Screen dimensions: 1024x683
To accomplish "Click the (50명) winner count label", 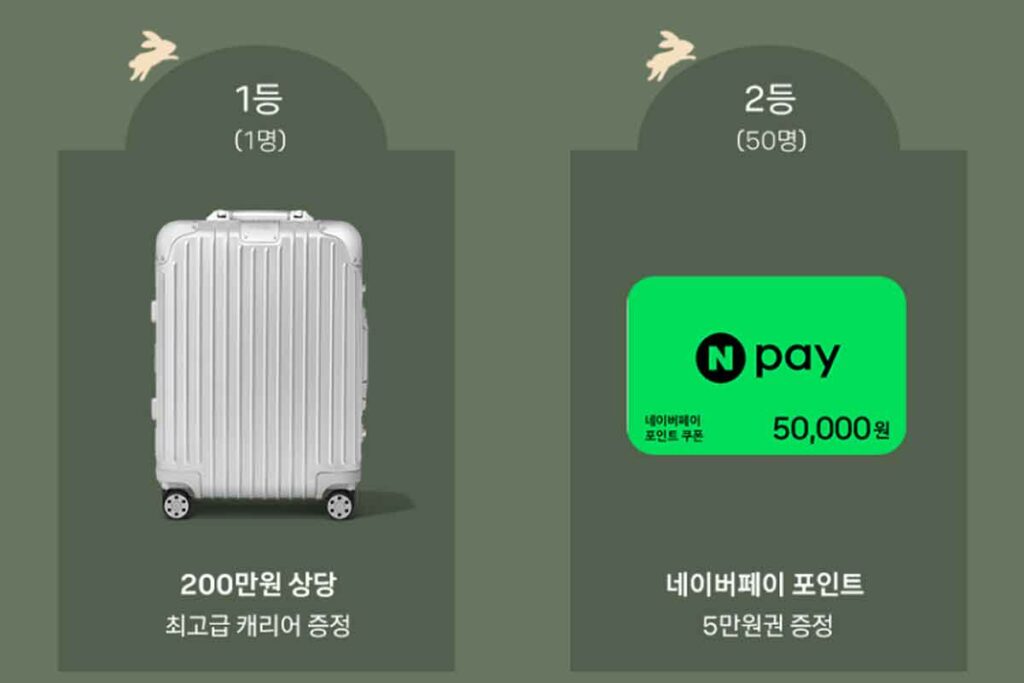I will (x=771, y=140).
